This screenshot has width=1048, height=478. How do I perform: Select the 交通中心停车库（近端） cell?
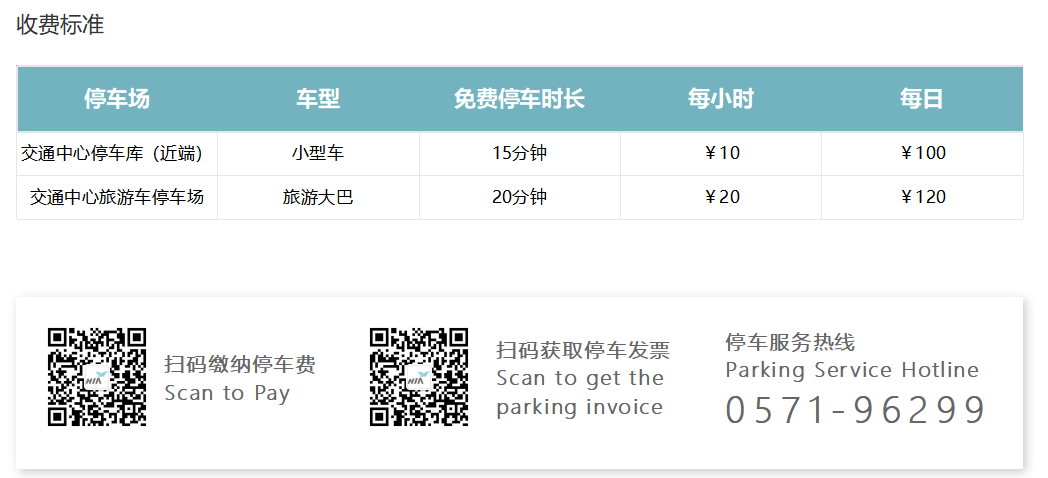click(x=117, y=154)
